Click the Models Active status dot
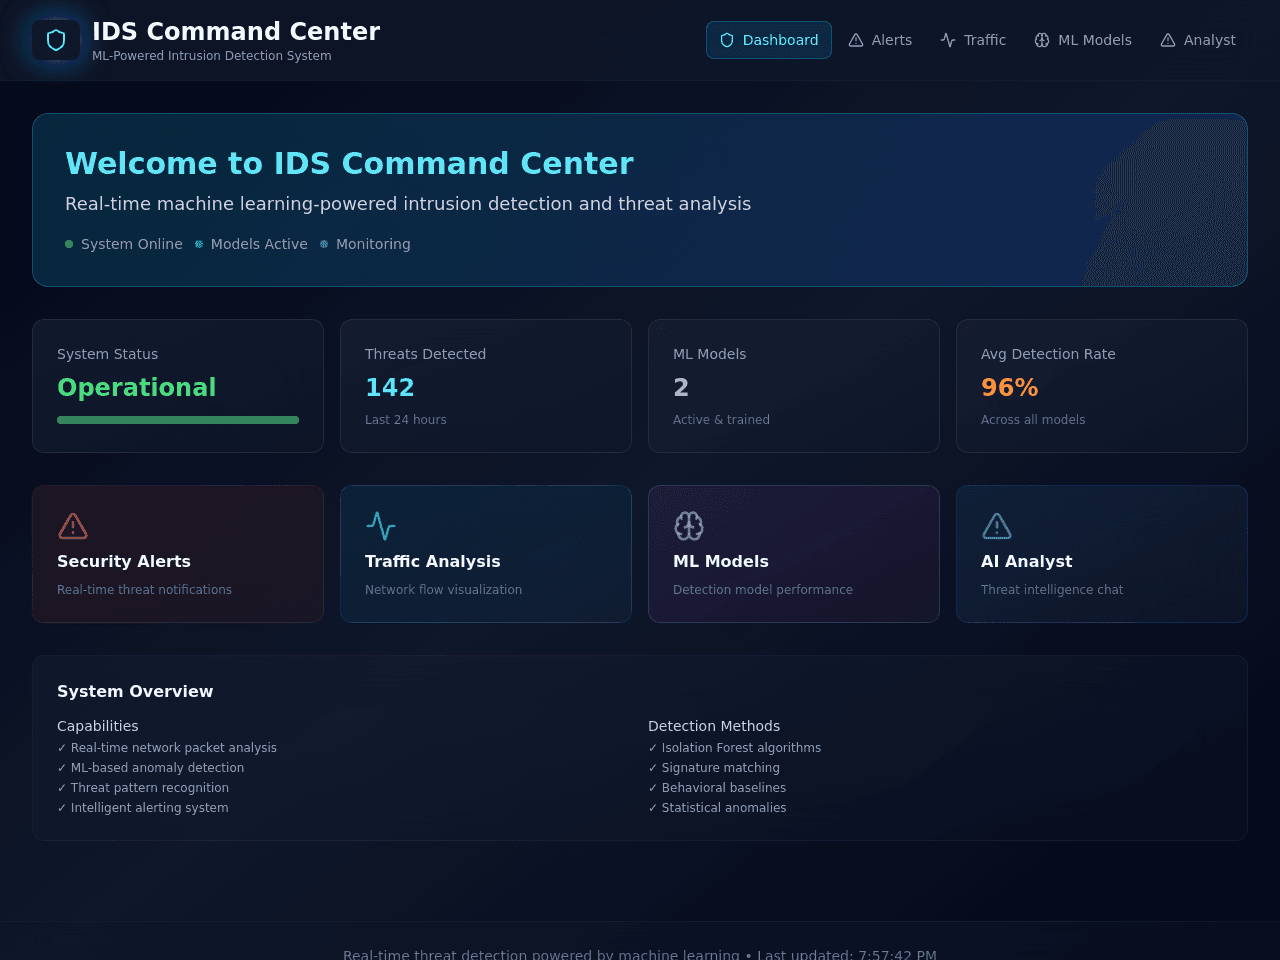 [199, 244]
